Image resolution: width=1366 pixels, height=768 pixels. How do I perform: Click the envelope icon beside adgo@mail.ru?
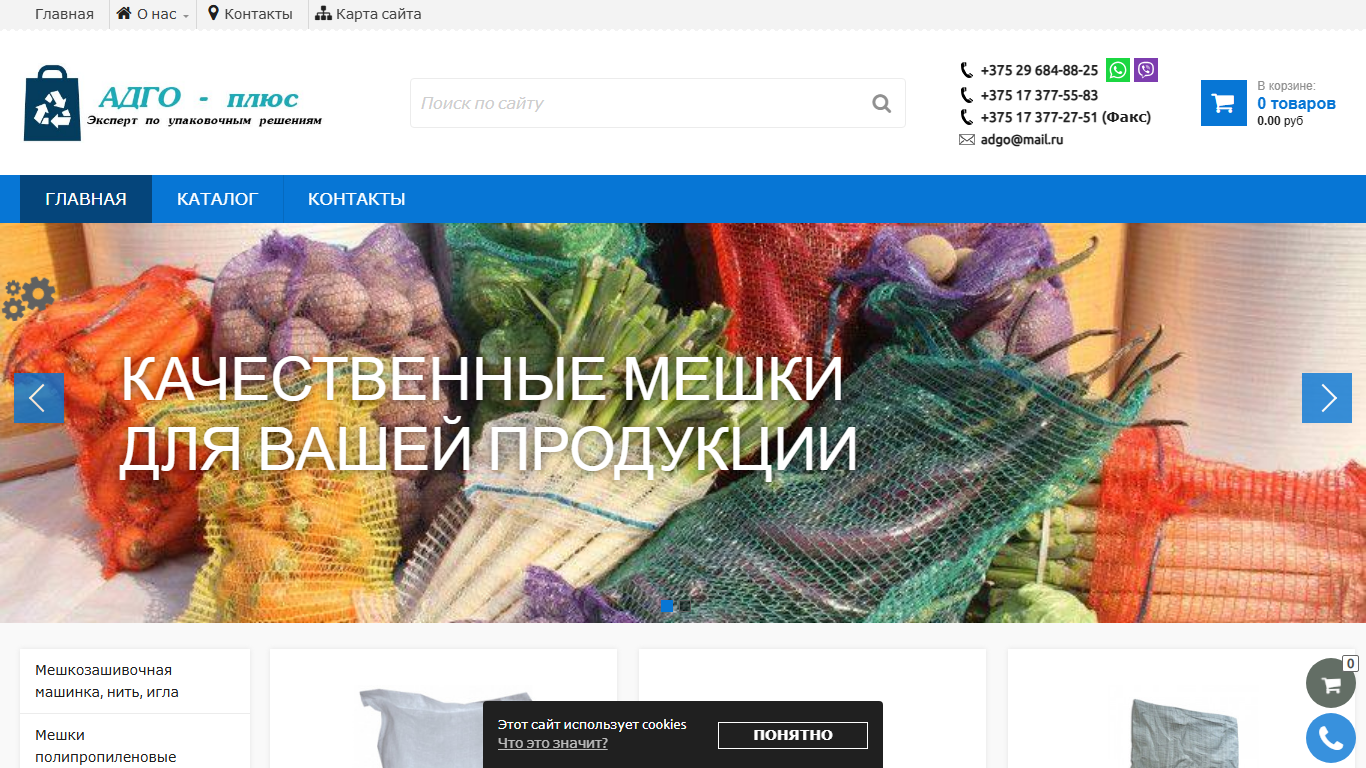[x=967, y=140]
